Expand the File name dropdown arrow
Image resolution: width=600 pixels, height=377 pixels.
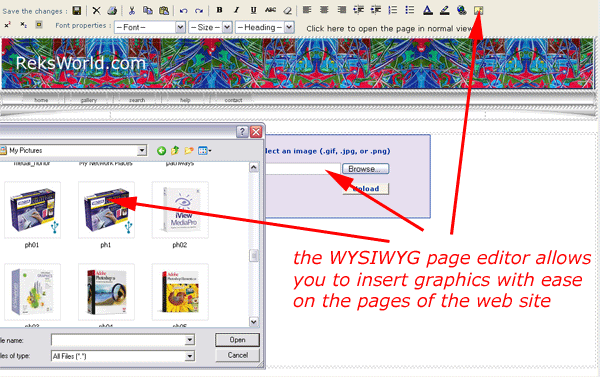coord(190,340)
